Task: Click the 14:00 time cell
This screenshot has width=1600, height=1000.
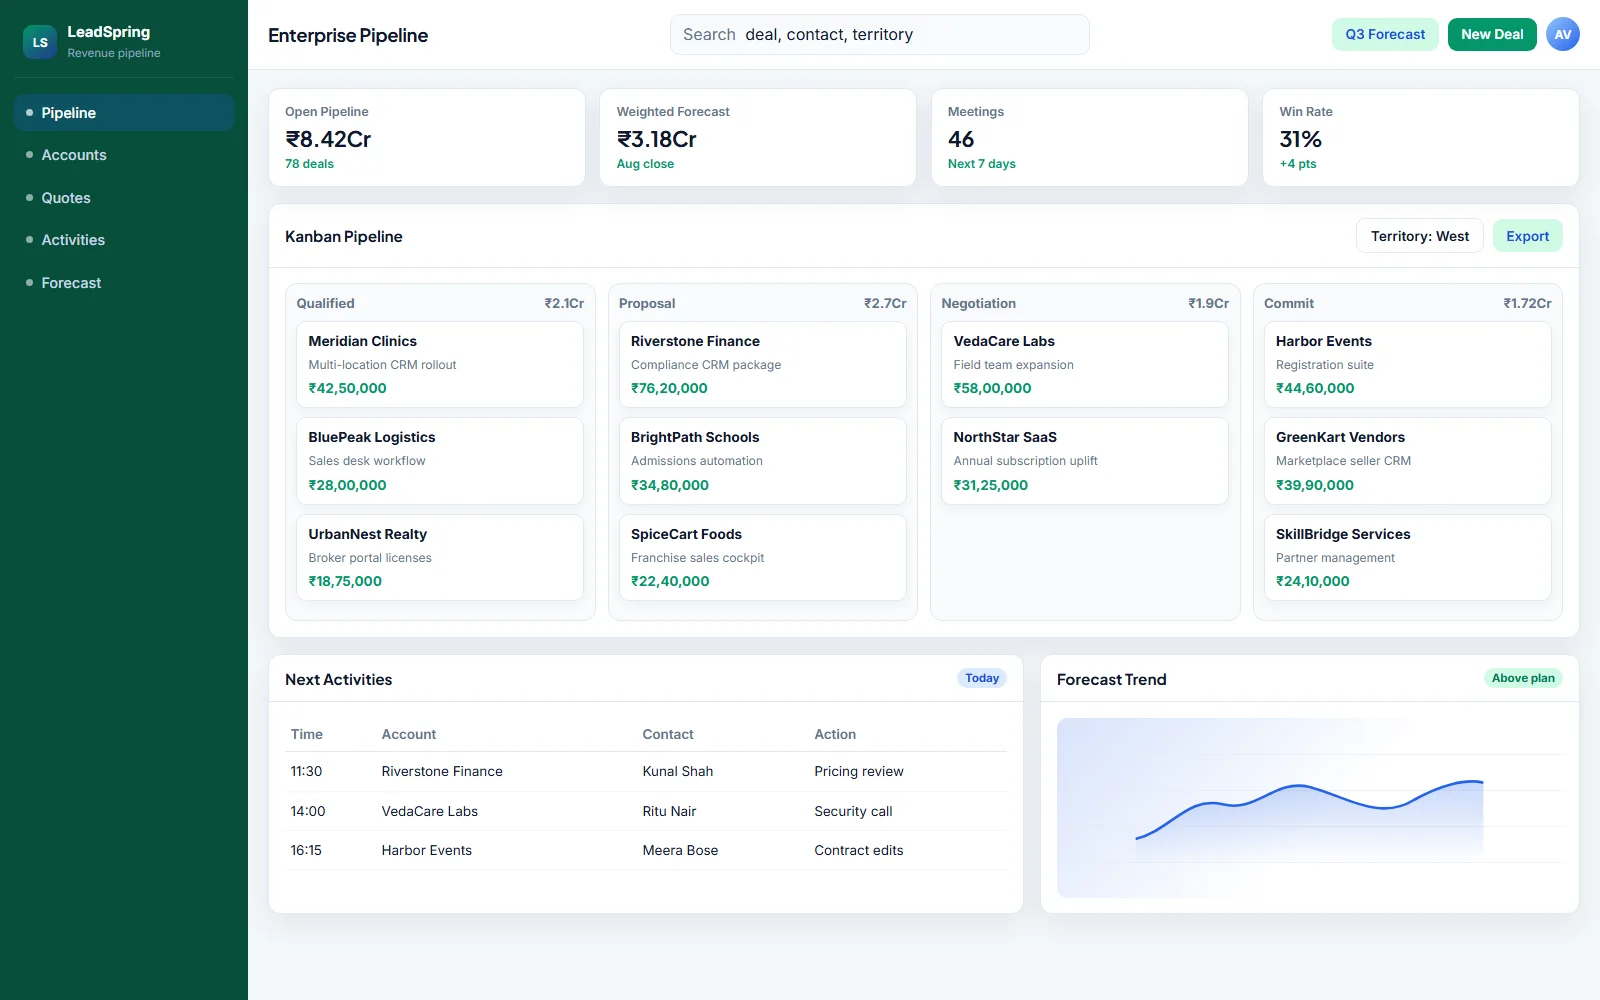Action: click(x=308, y=811)
